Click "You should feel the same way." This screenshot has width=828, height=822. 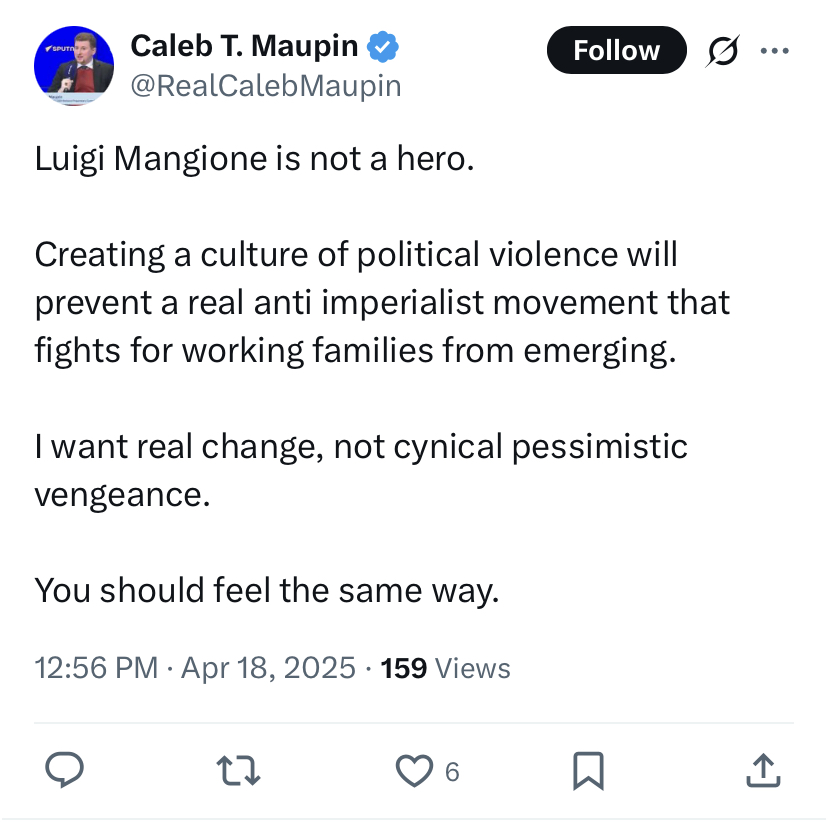point(267,590)
